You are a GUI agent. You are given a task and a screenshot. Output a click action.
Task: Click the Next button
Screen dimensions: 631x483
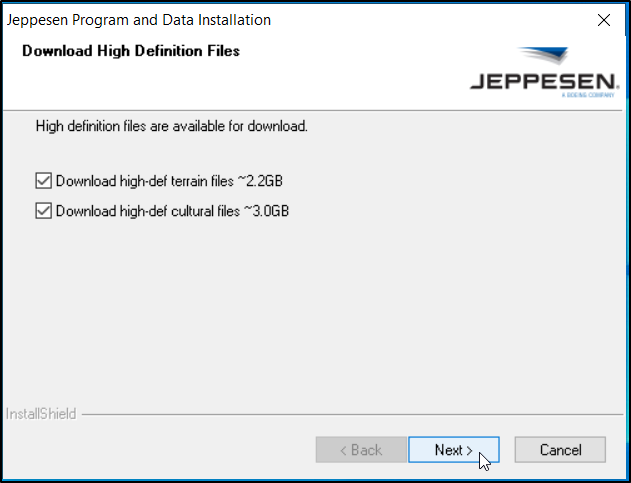point(453,450)
